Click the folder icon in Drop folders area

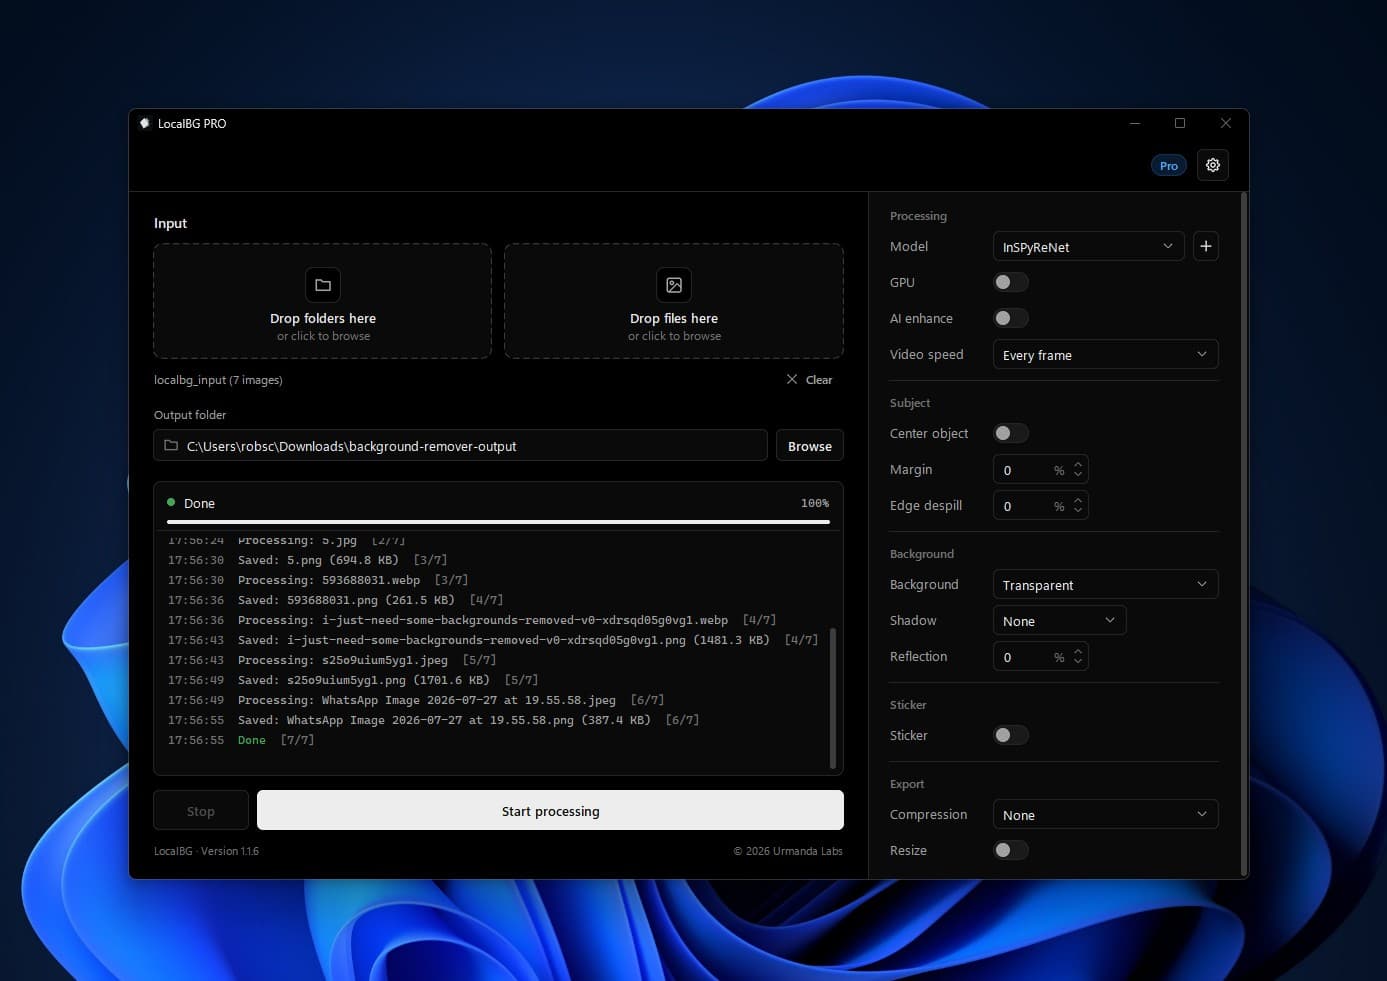[x=323, y=285]
